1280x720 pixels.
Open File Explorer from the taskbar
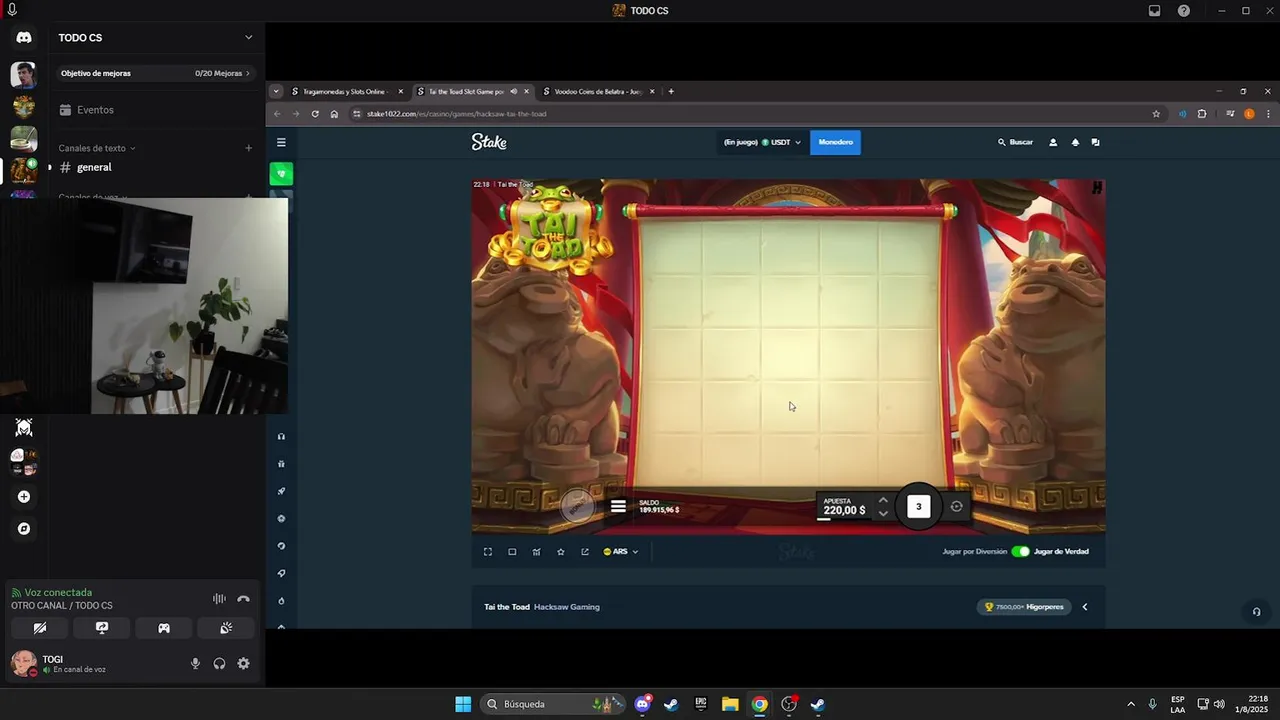tap(730, 704)
